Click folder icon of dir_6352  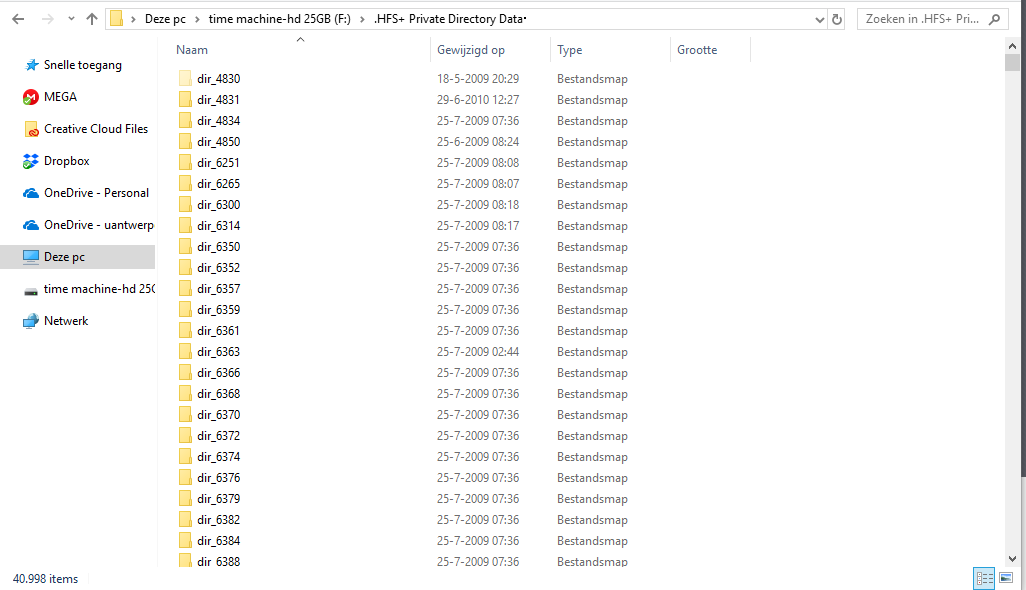click(x=185, y=268)
